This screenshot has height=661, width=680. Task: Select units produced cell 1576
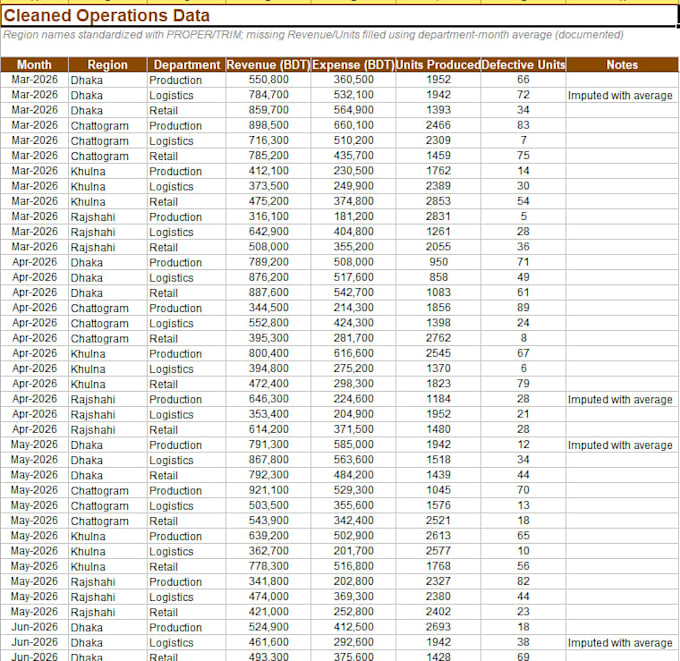coord(438,505)
